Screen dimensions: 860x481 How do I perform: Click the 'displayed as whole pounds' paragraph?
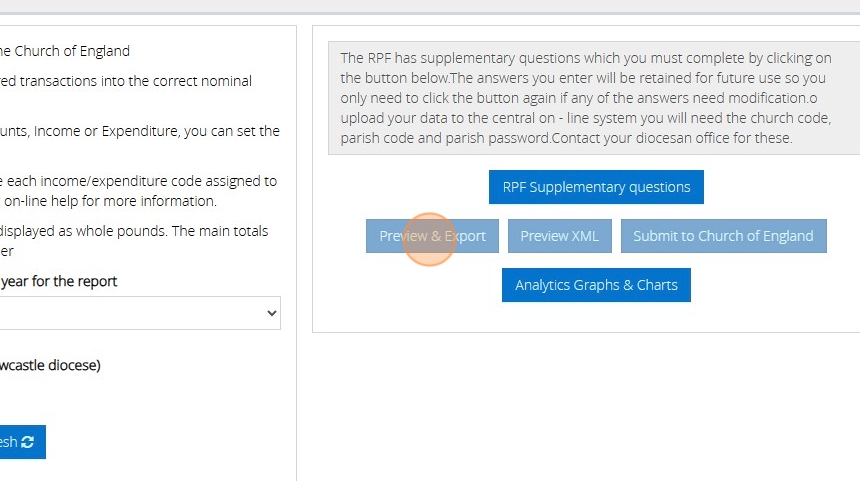pos(134,231)
